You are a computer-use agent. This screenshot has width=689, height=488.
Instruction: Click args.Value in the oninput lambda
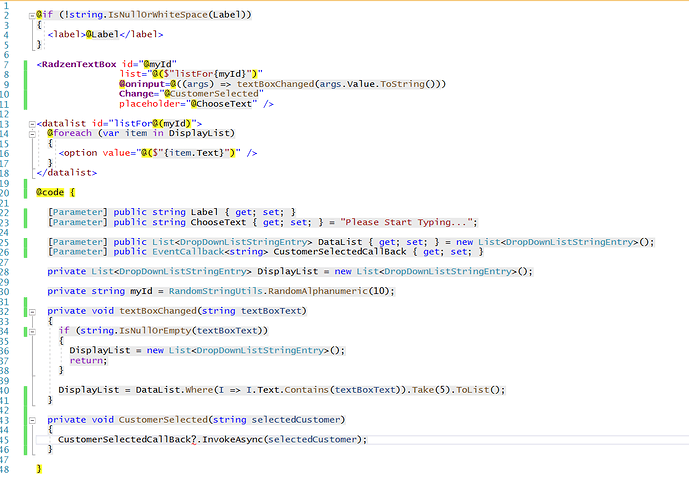tap(347, 84)
